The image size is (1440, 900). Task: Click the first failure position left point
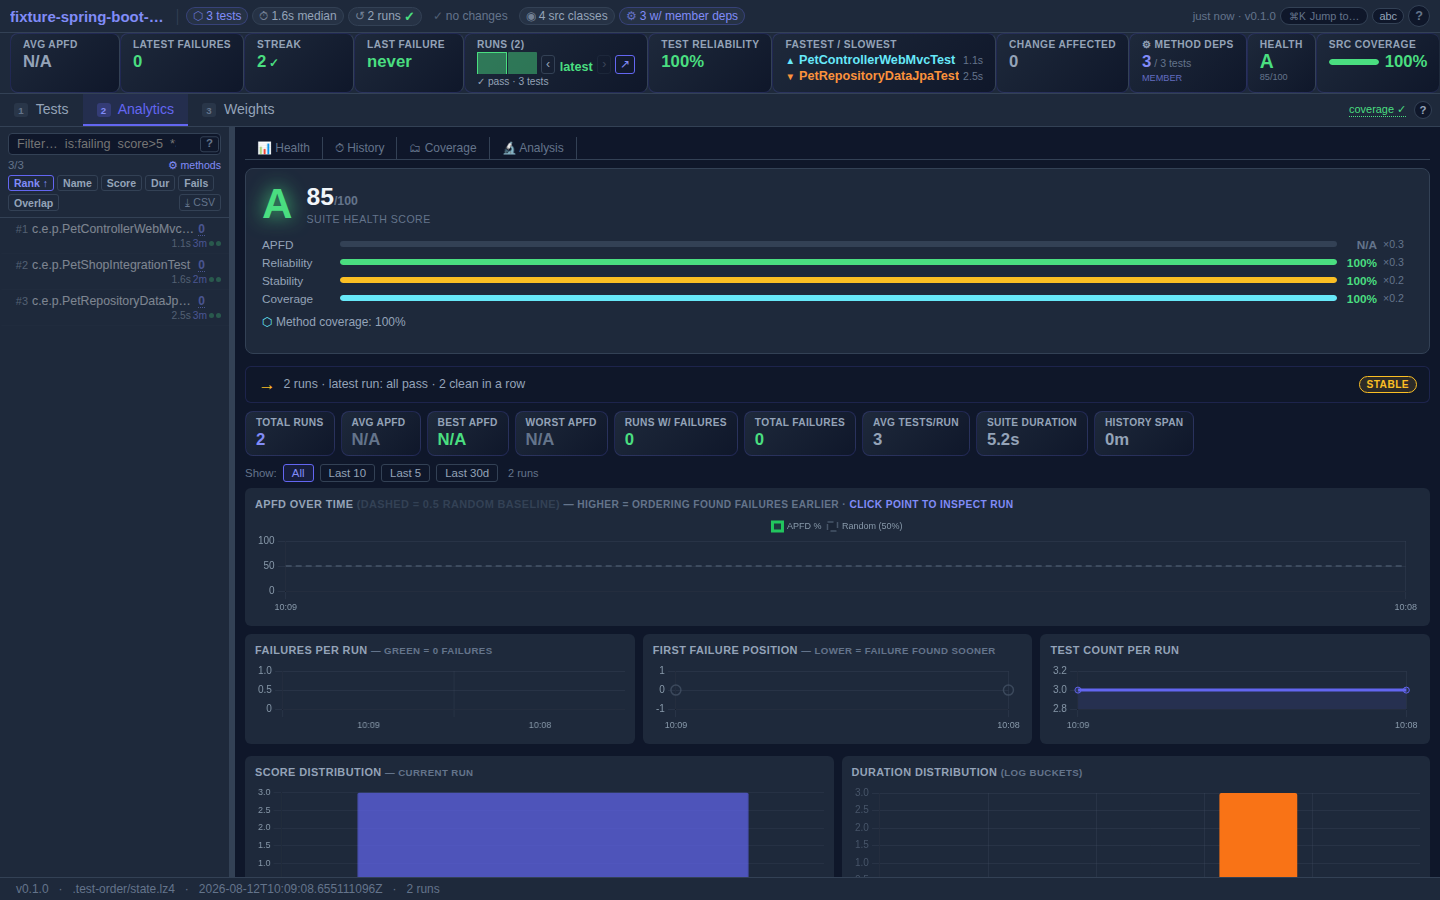(x=676, y=690)
